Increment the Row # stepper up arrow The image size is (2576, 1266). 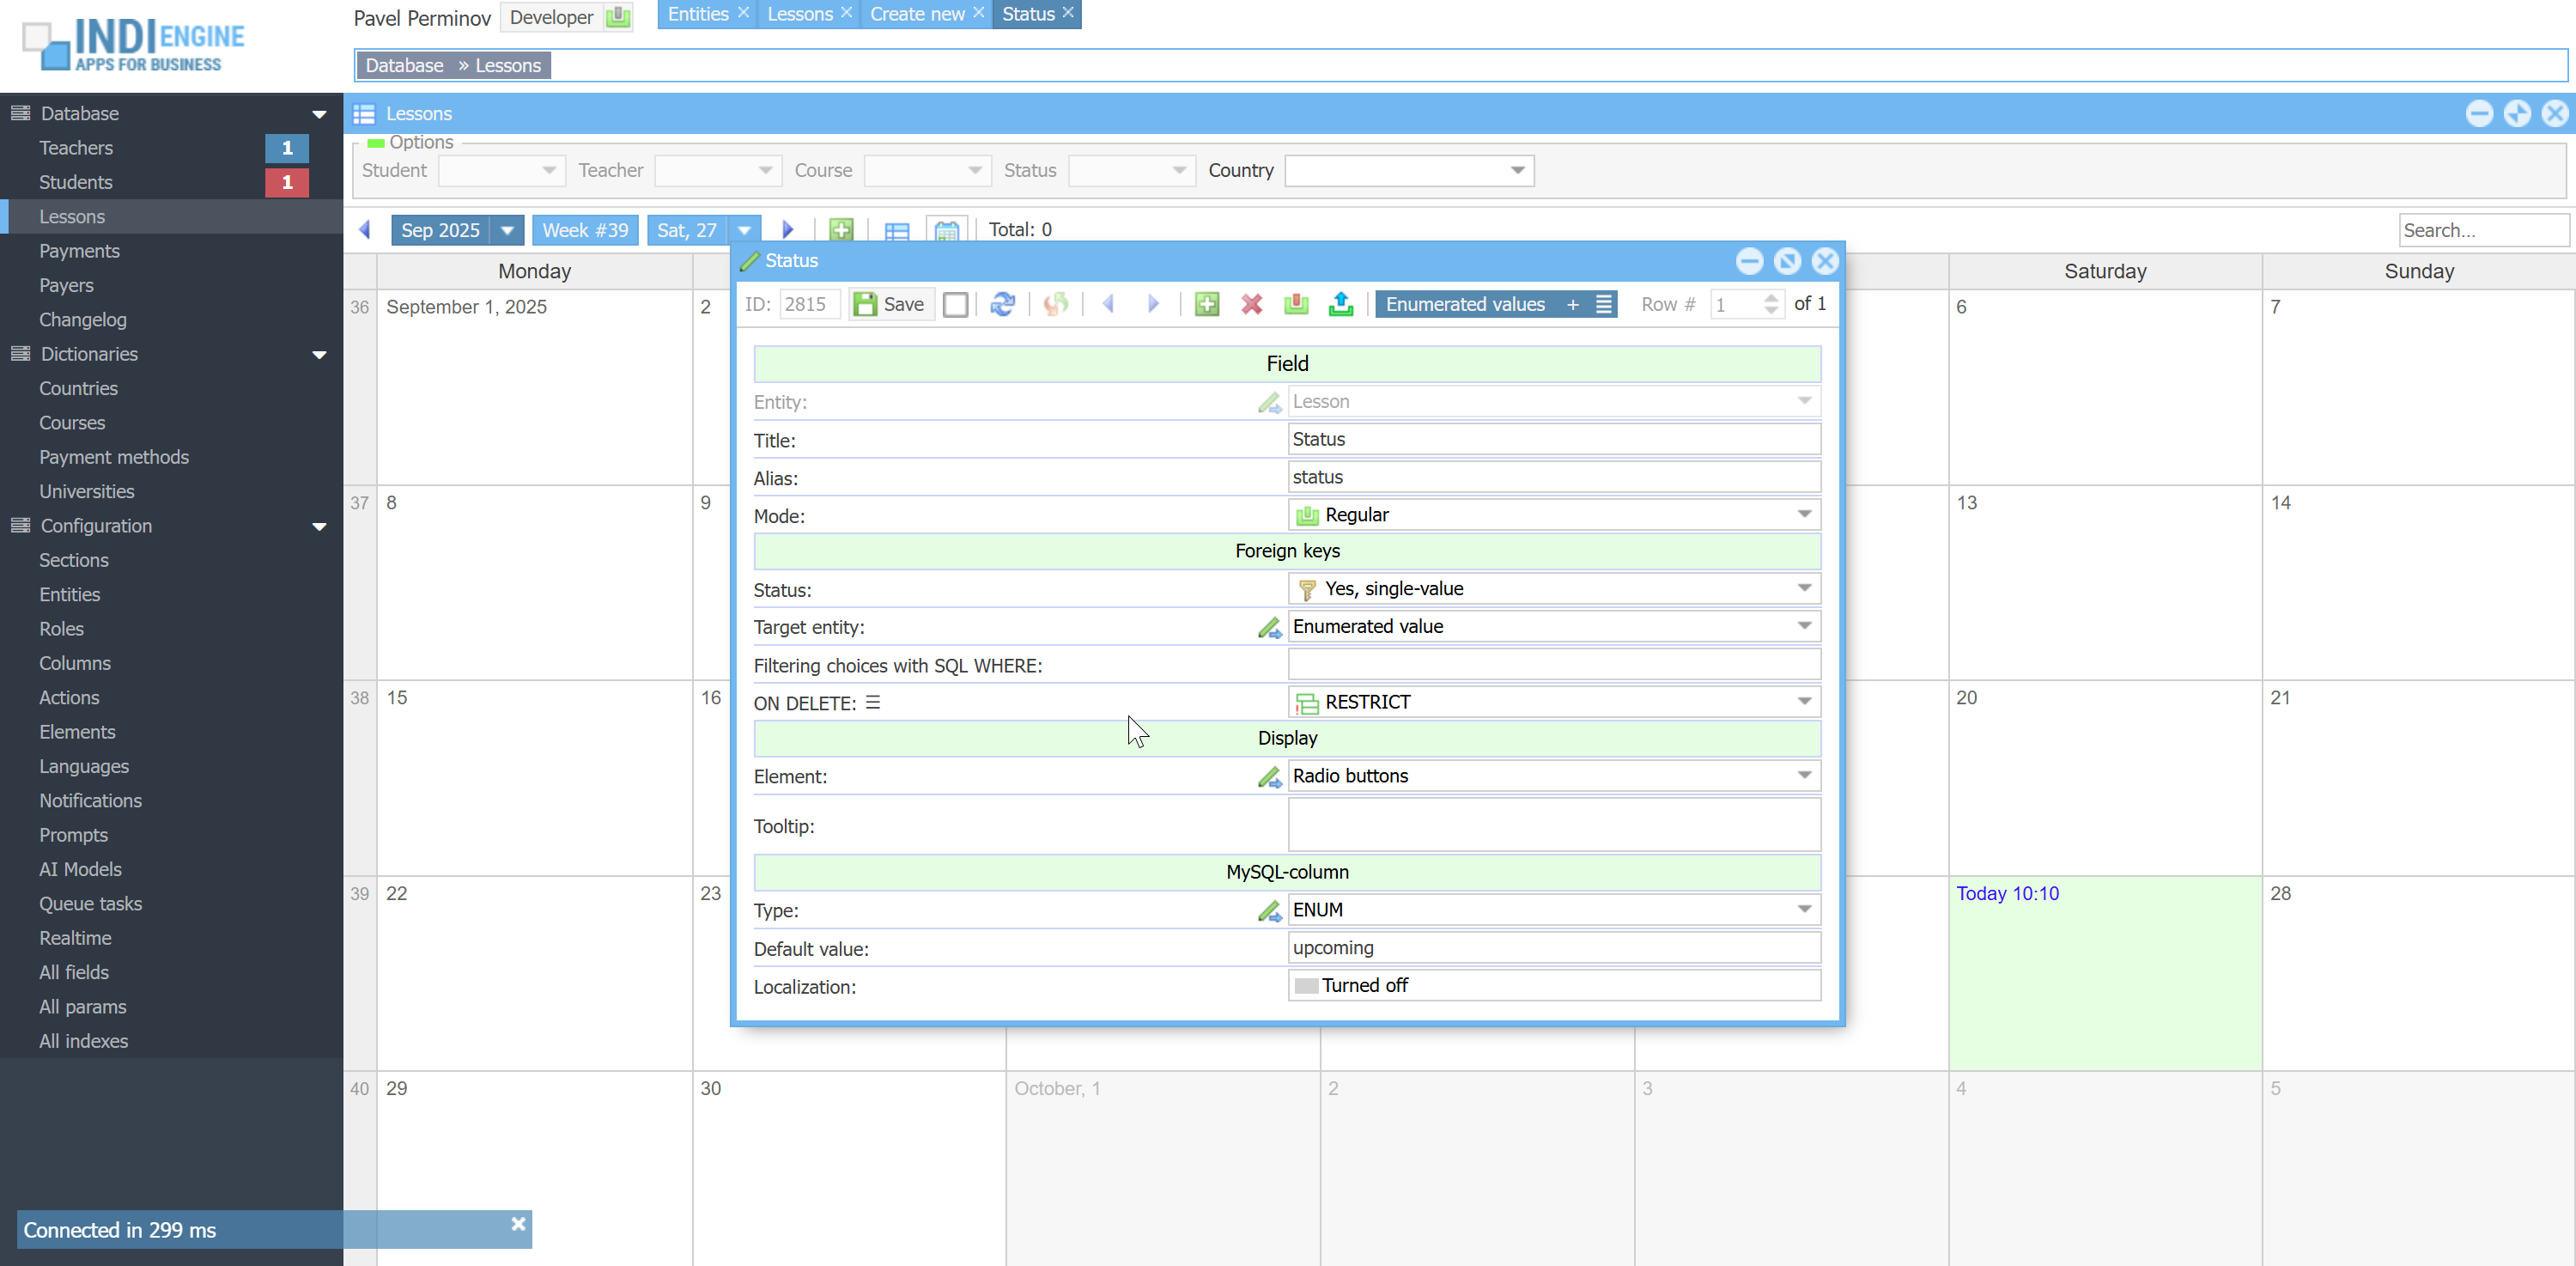(1771, 297)
